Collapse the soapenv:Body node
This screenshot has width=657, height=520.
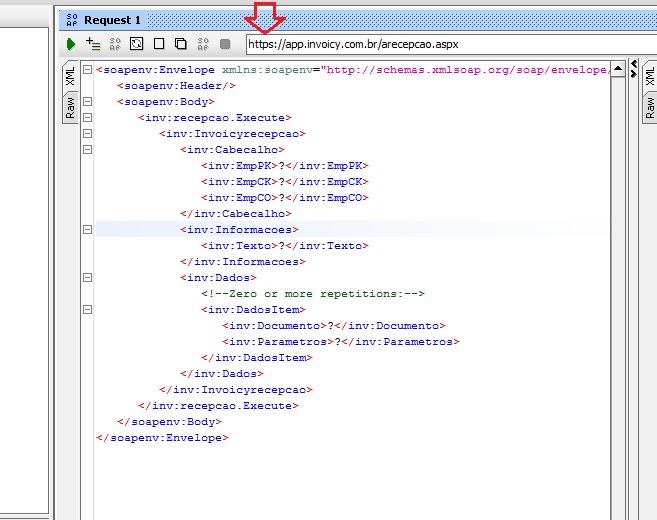pyautogui.click(x=88, y=102)
